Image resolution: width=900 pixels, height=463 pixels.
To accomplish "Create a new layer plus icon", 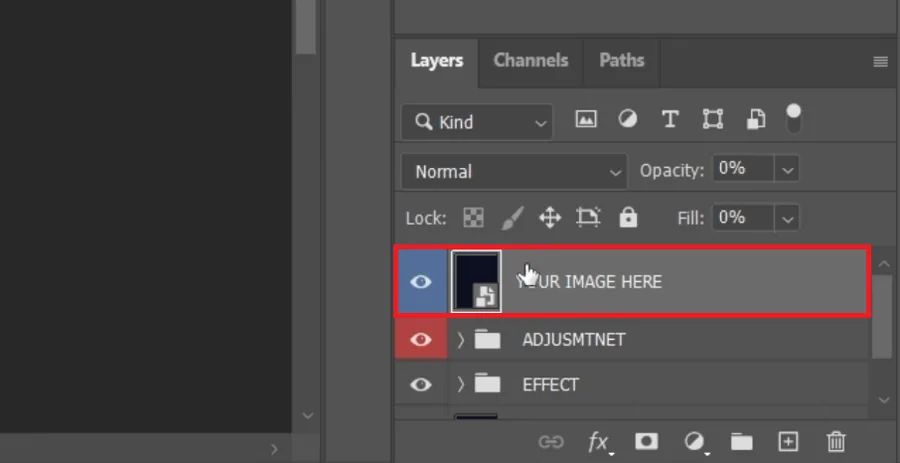I will [x=788, y=442].
